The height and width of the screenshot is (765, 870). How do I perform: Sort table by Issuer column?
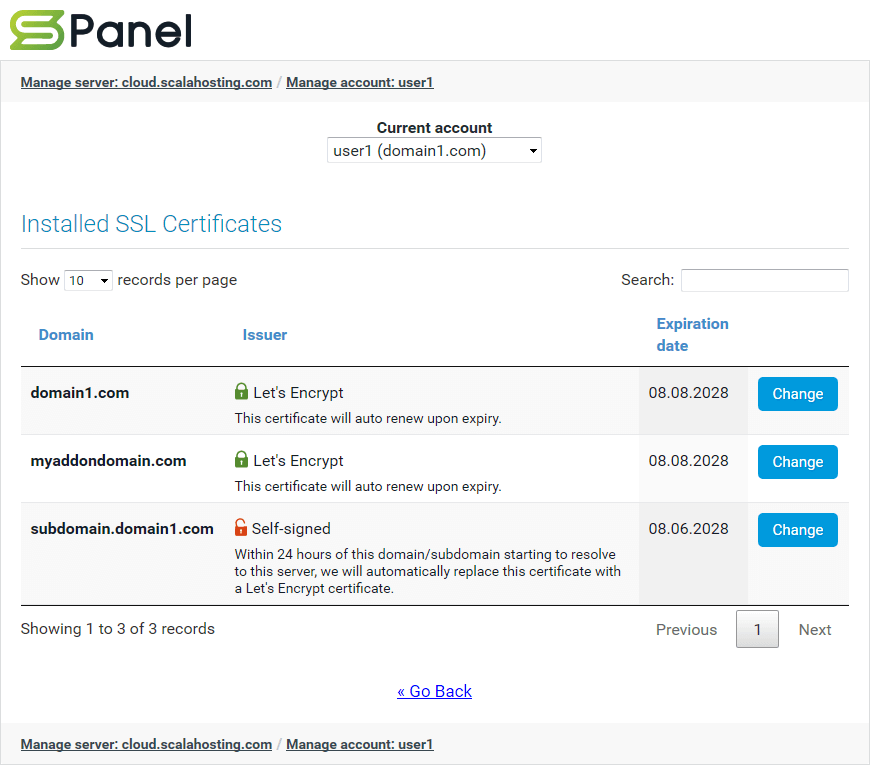click(264, 335)
